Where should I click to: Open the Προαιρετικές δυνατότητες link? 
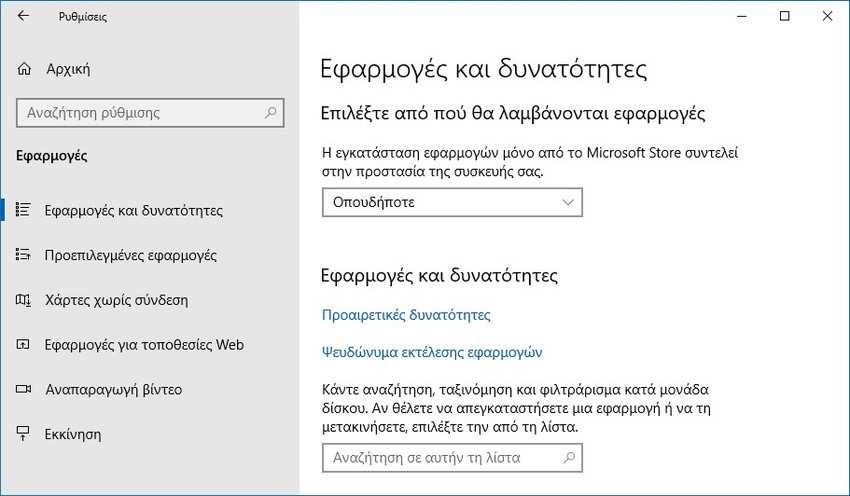(x=406, y=315)
